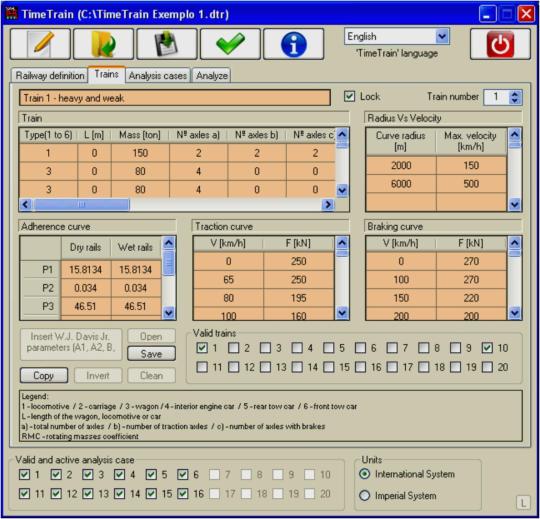Click Insert W.J. Davis Jr. parameters button

coord(71,344)
